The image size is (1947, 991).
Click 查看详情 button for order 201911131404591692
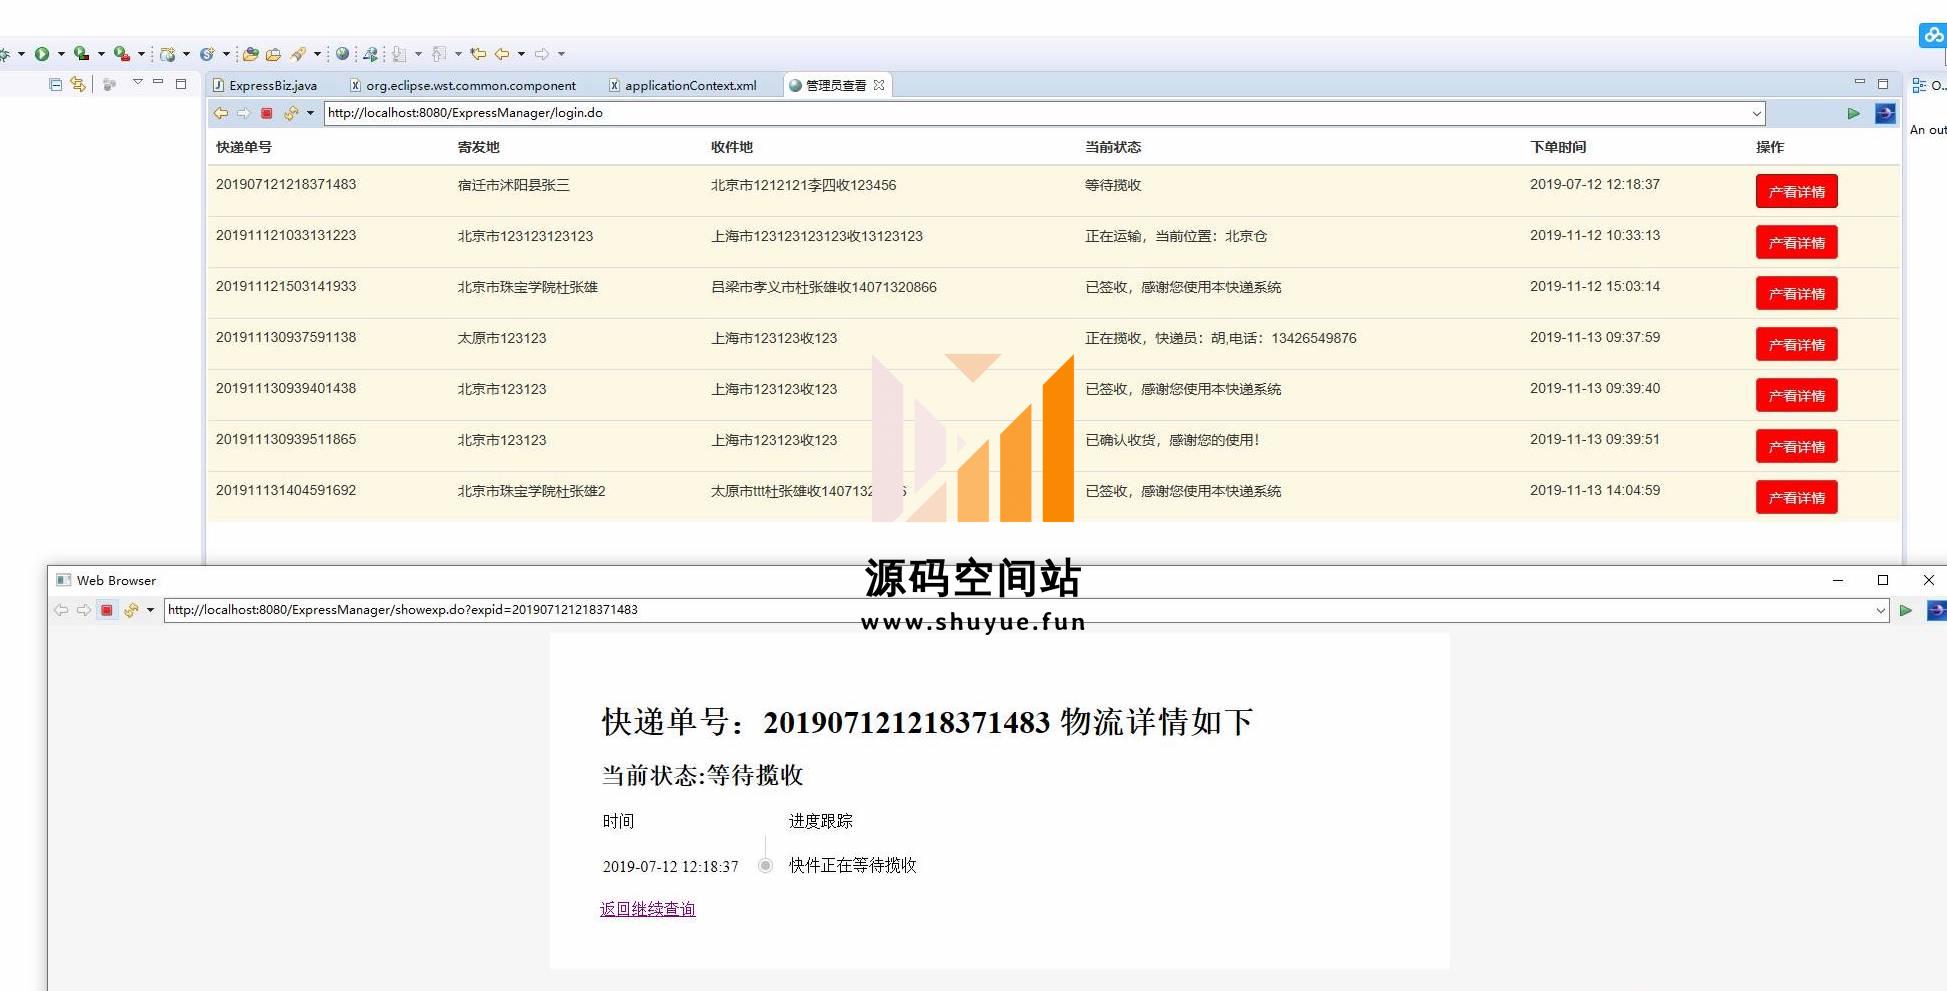[x=1796, y=498]
